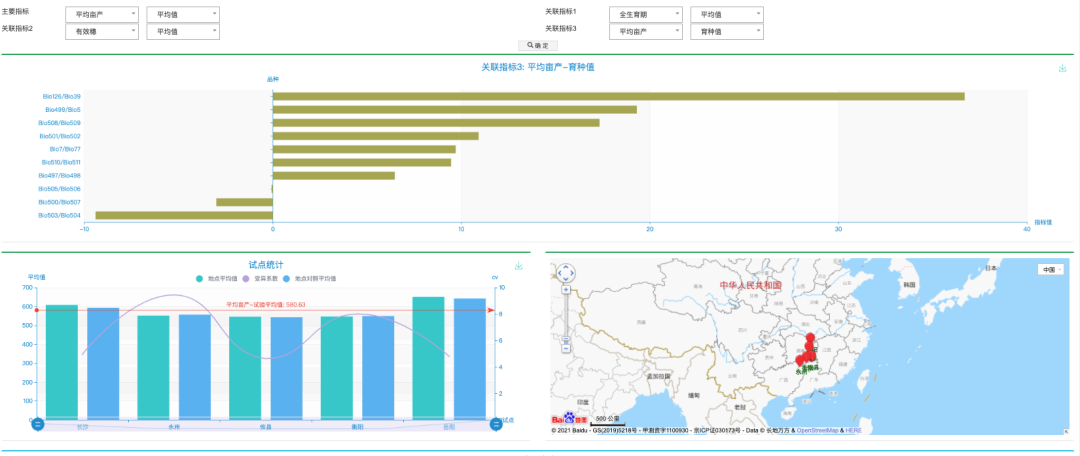This screenshot has width=1080, height=456.
Task: Zoom out the Baidu map
Action: click(565, 348)
